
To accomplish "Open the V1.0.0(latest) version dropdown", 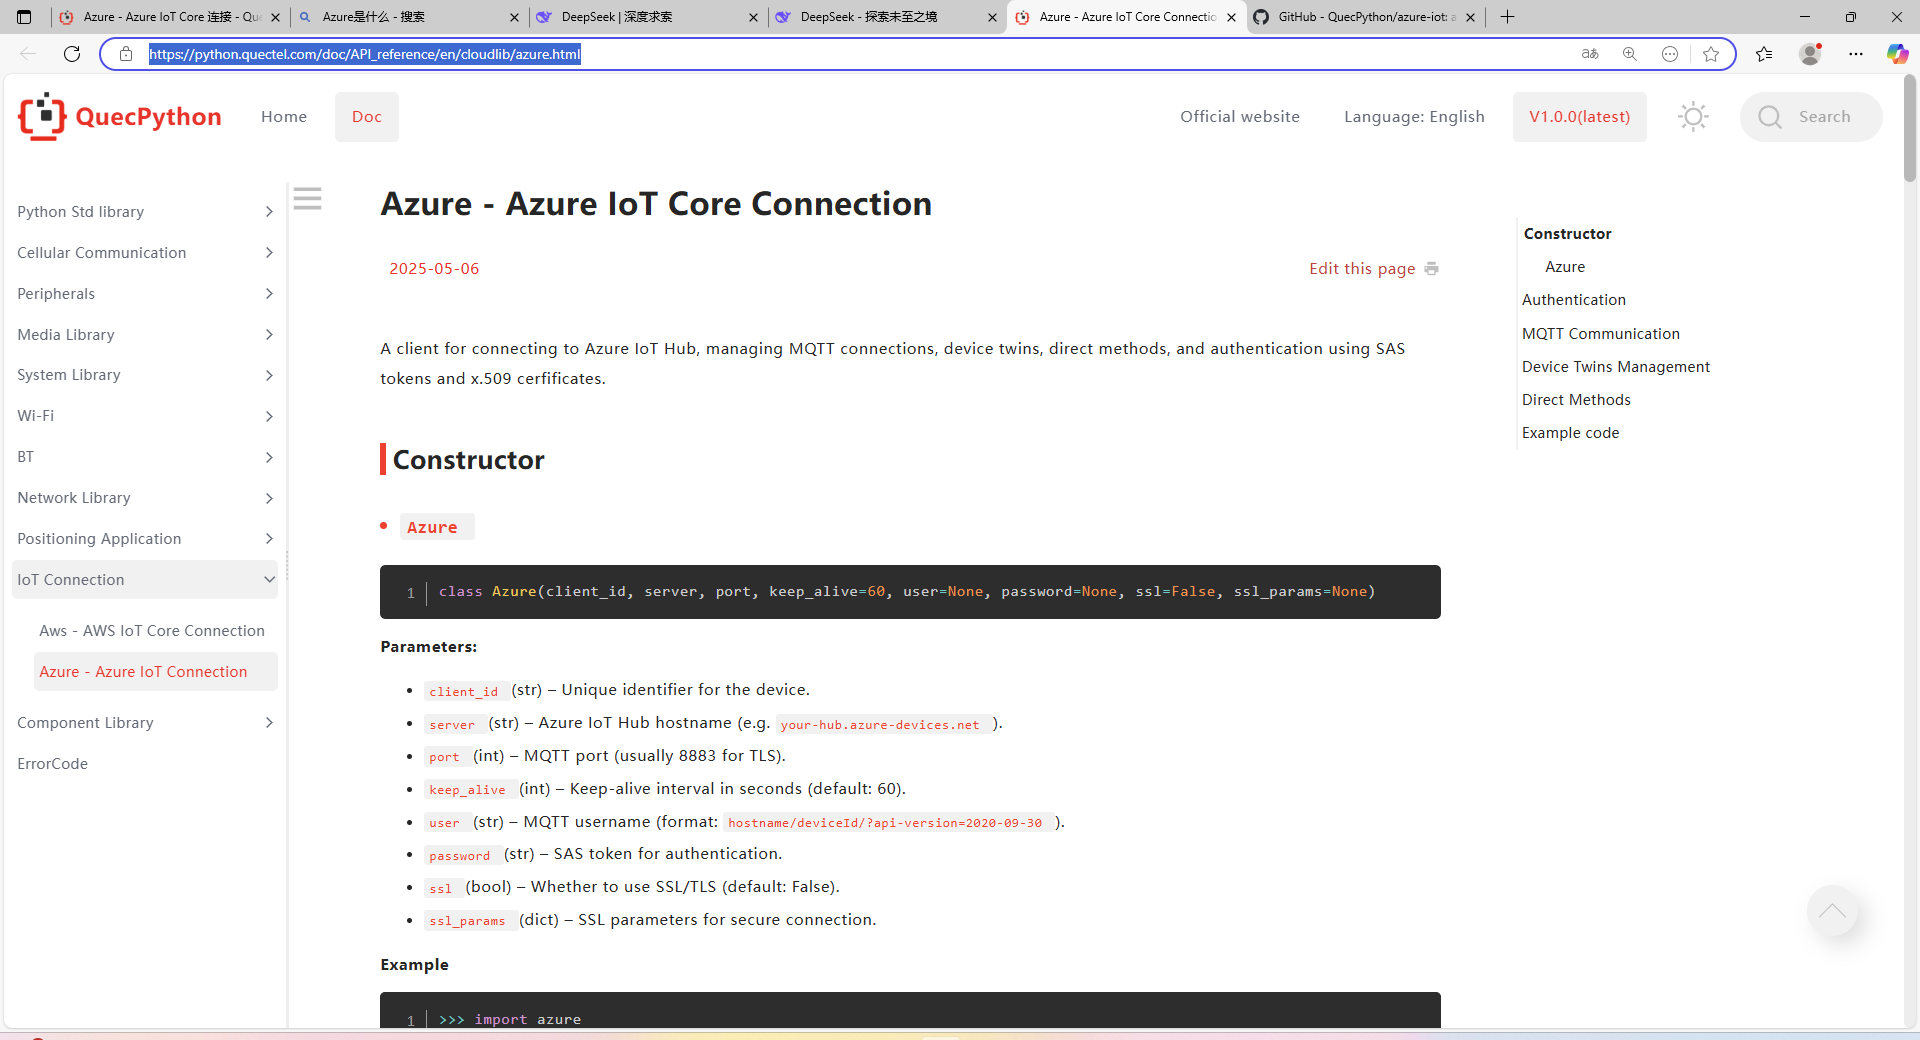I will coord(1579,117).
